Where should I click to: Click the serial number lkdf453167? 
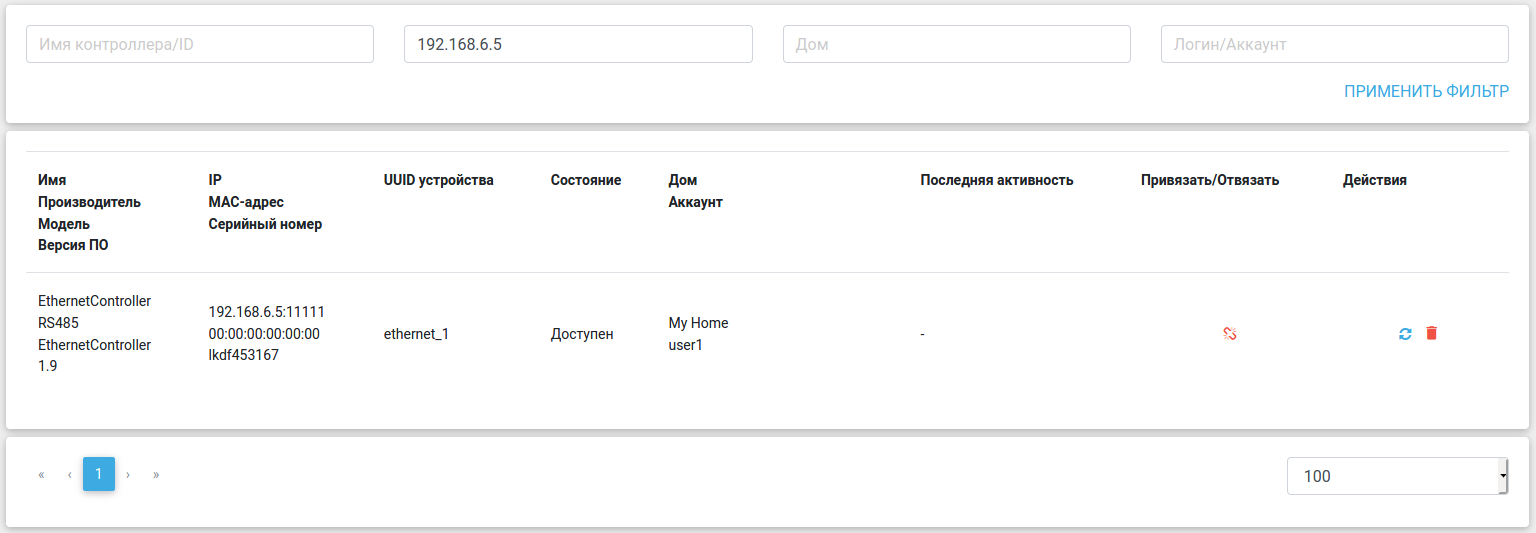click(243, 355)
